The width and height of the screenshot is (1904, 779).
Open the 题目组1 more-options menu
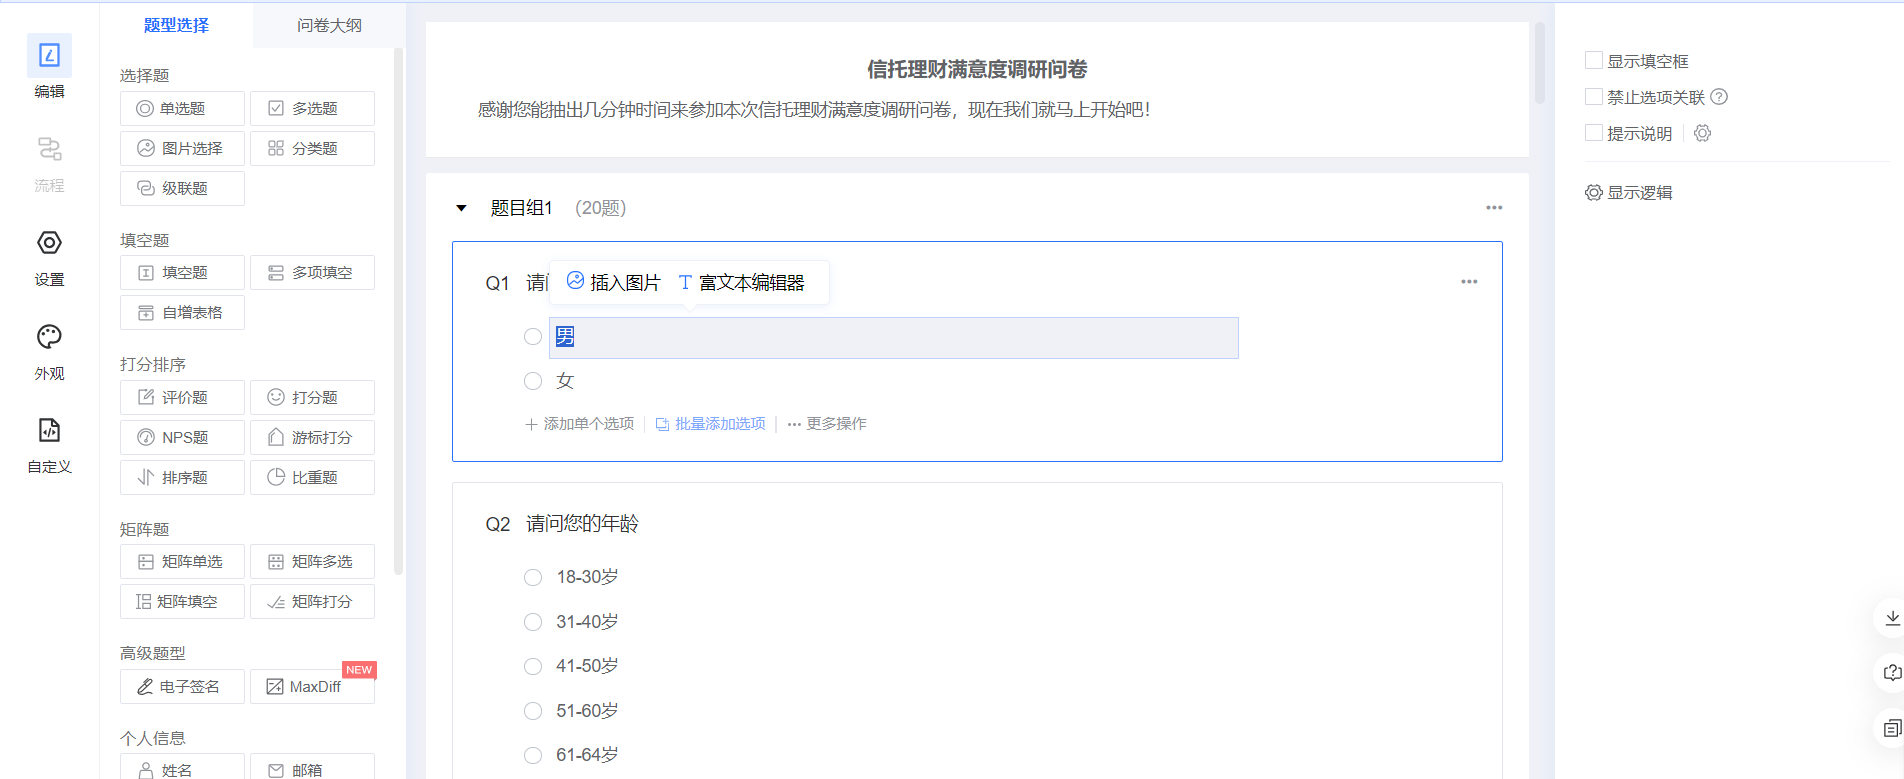(x=1494, y=208)
